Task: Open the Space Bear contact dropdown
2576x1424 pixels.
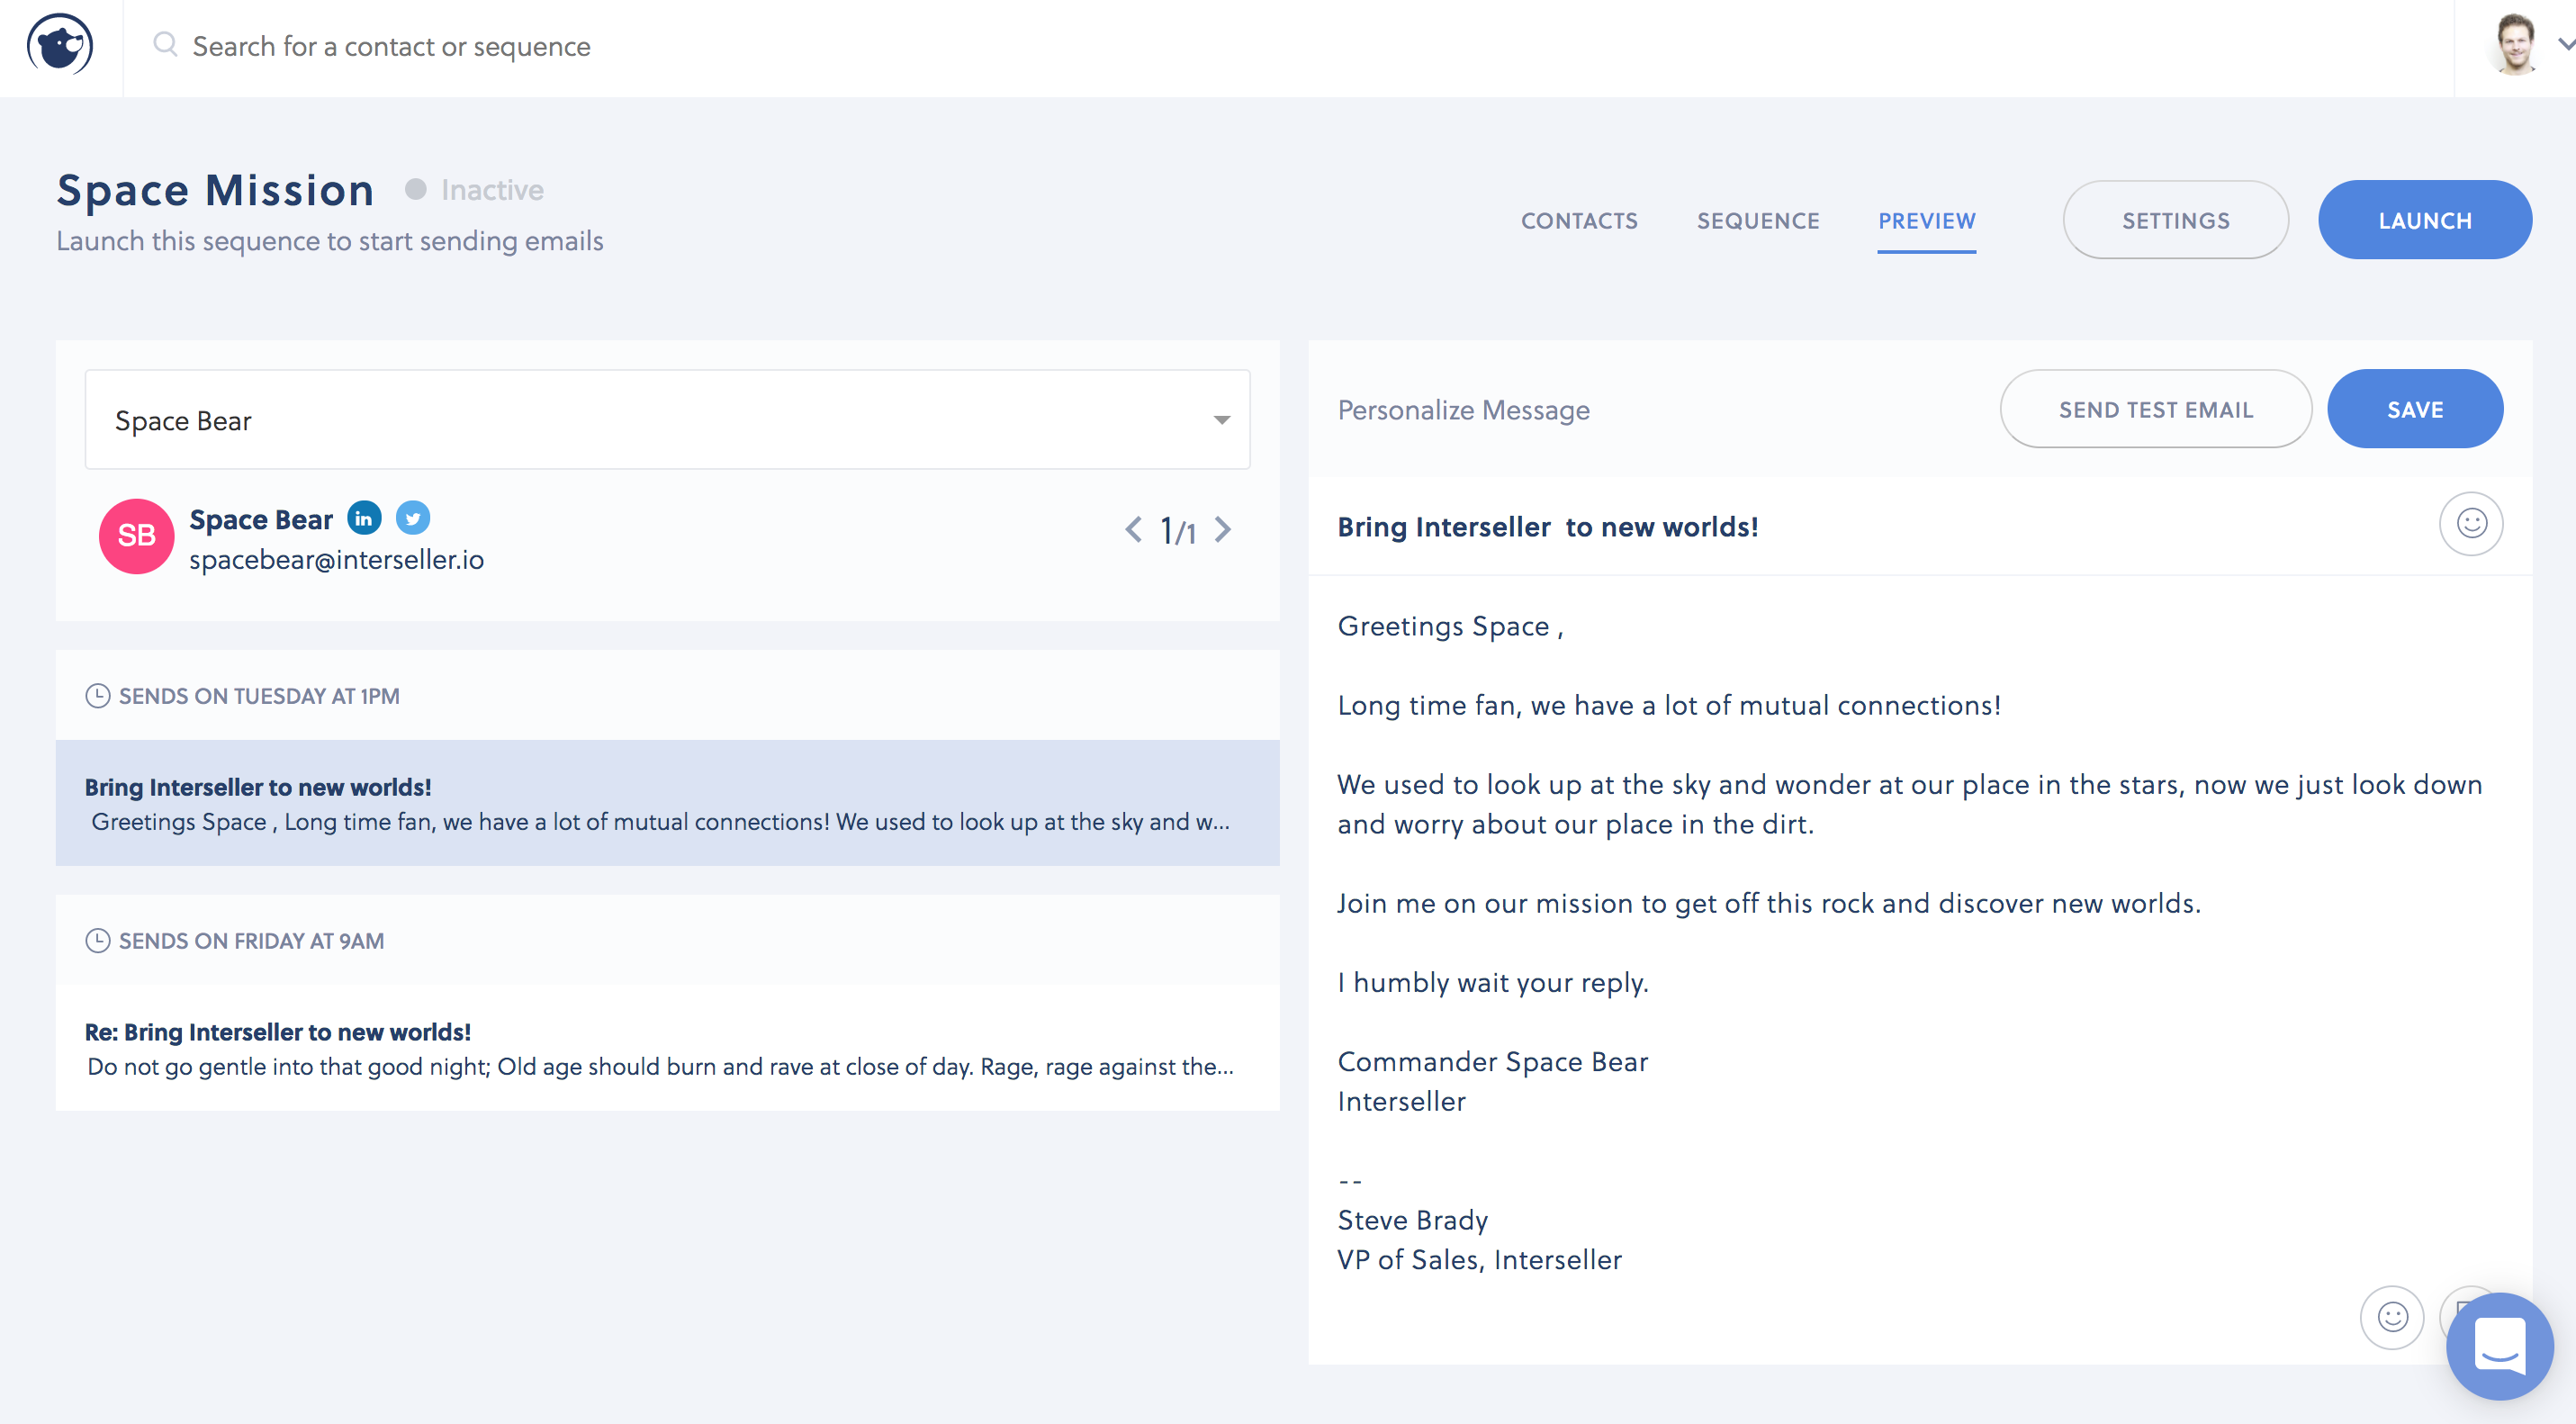Action: [668, 420]
